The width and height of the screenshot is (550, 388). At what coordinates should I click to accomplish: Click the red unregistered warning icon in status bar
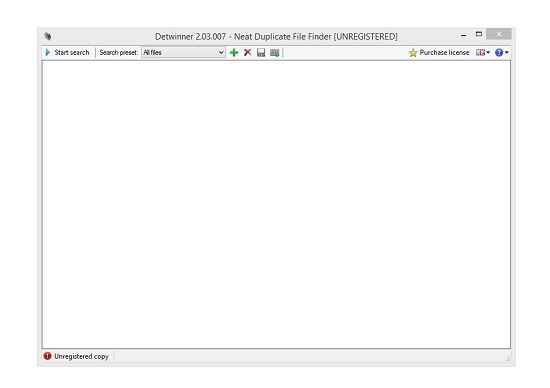(x=47, y=356)
